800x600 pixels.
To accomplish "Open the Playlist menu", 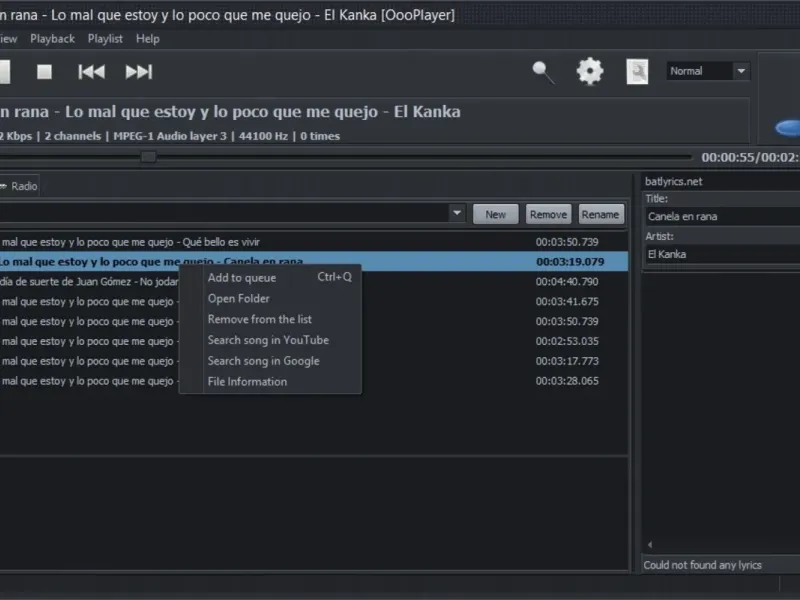I will click(105, 39).
